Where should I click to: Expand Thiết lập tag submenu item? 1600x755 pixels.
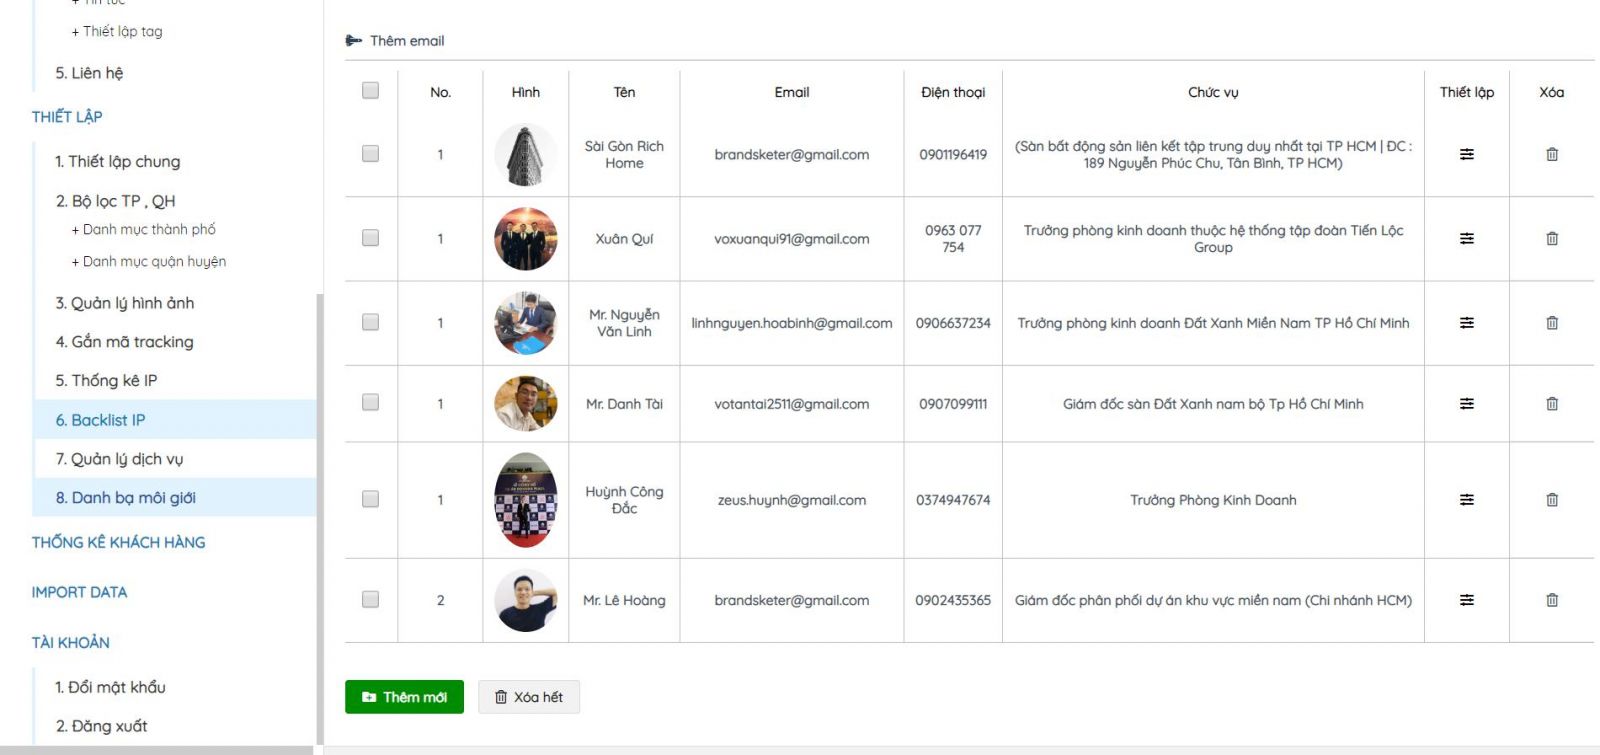click(x=117, y=31)
